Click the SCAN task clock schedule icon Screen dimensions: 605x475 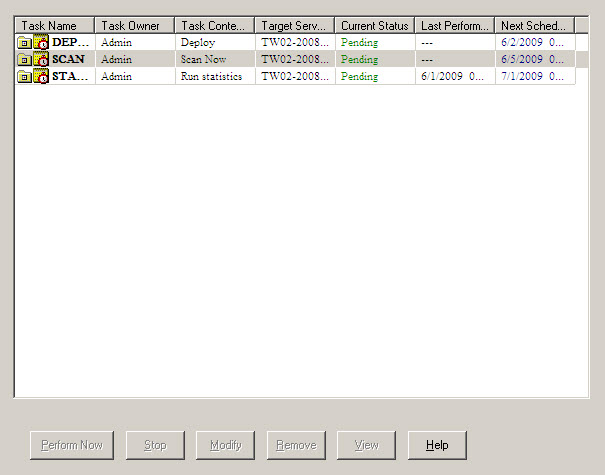point(41,60)
